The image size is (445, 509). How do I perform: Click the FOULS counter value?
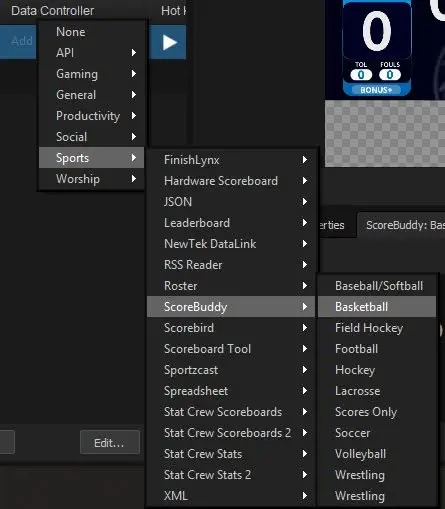point(390,75)
